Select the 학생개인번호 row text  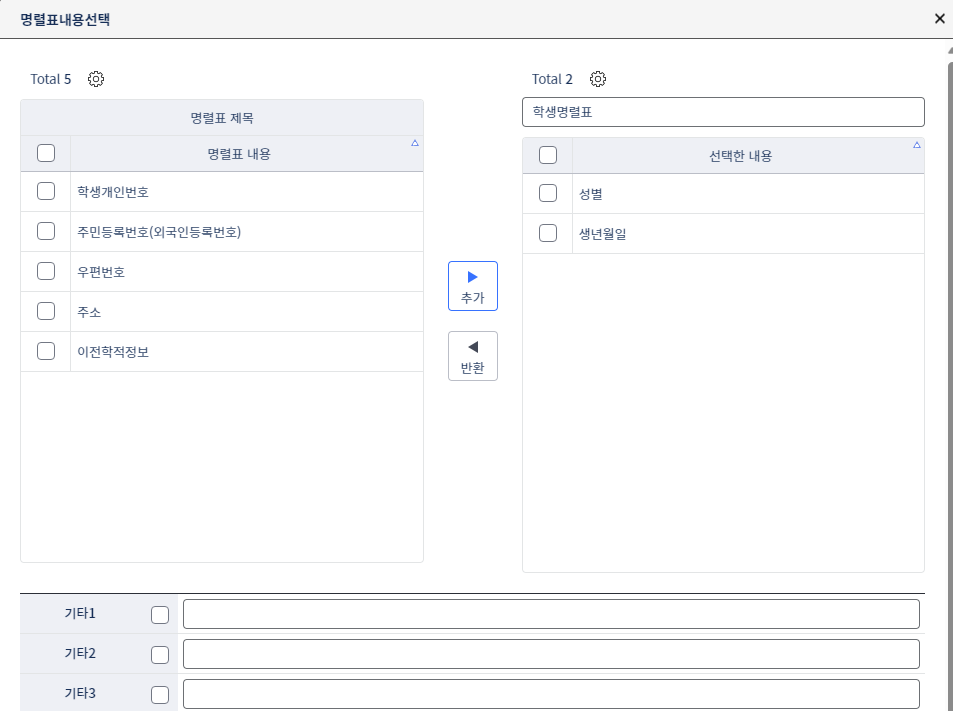point(113,192)
